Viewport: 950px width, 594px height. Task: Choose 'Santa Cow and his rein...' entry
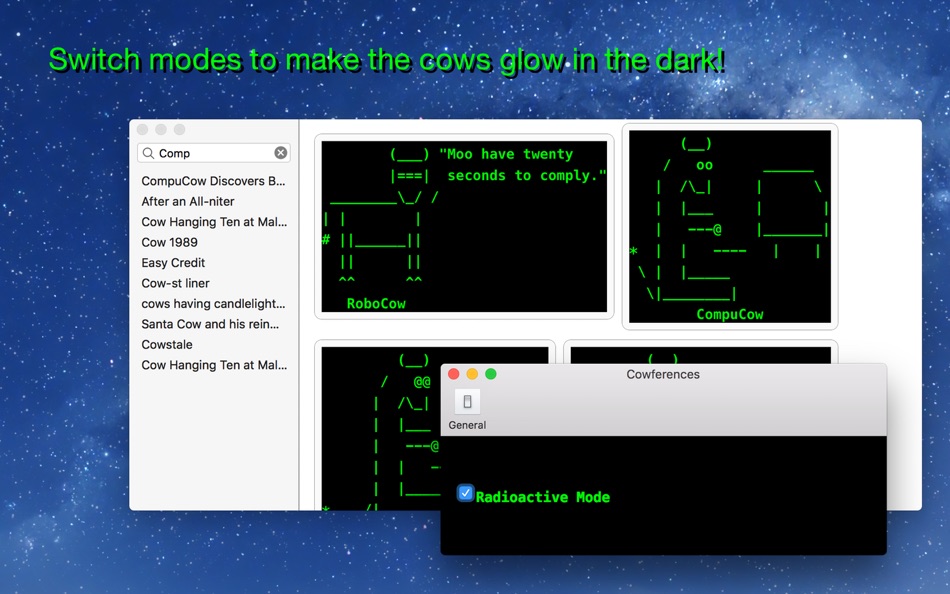tap(210, 324)
